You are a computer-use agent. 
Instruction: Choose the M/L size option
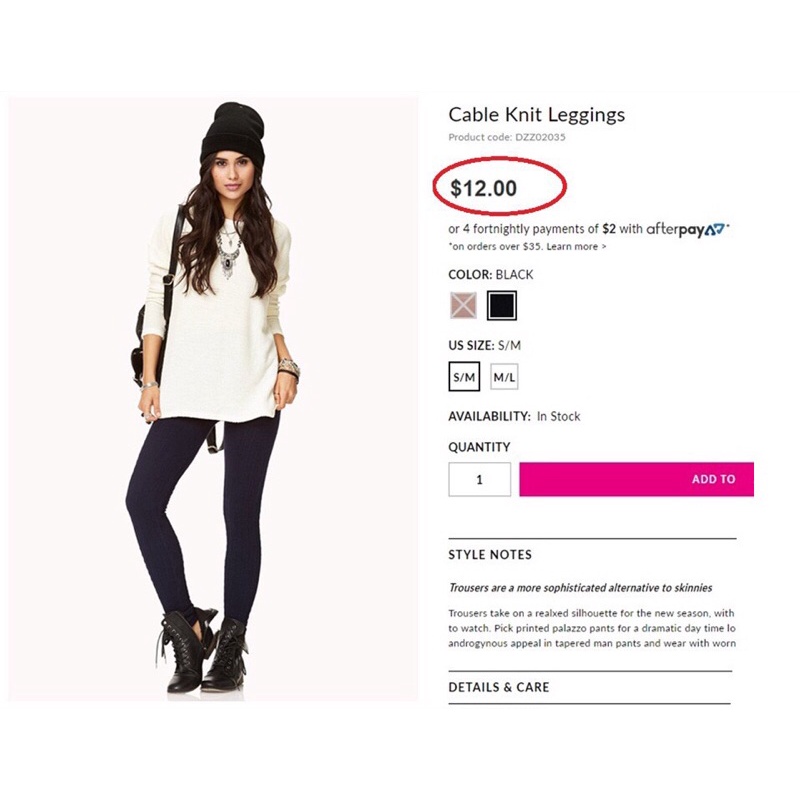[x=504, y=377]
